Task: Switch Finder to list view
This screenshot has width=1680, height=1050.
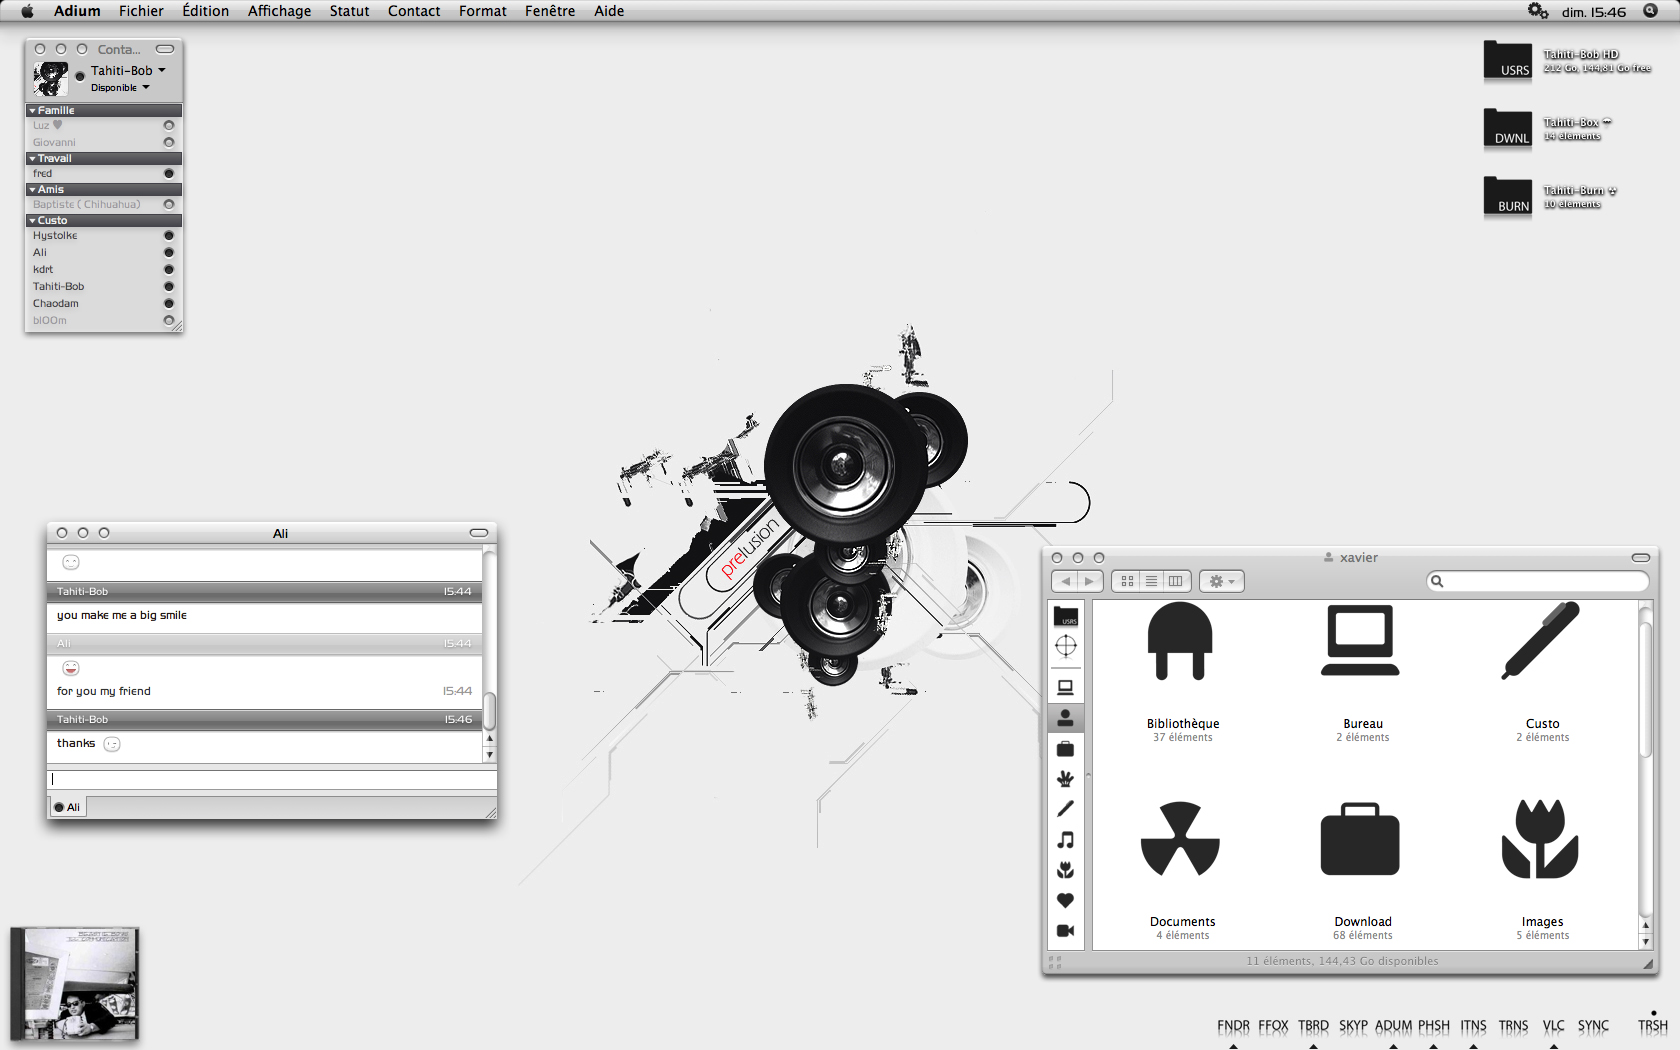Action: [1152, 581]
